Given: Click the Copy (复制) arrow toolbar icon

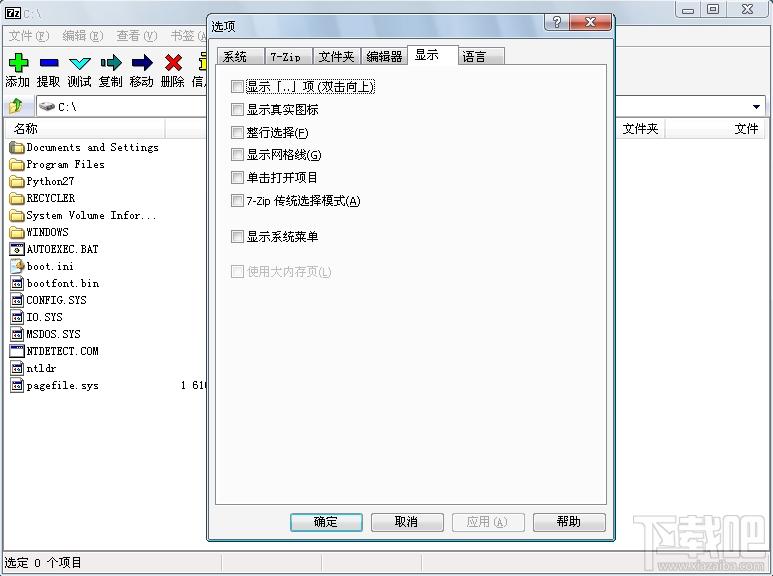Looking at the screenshot, I should point(111,63).
